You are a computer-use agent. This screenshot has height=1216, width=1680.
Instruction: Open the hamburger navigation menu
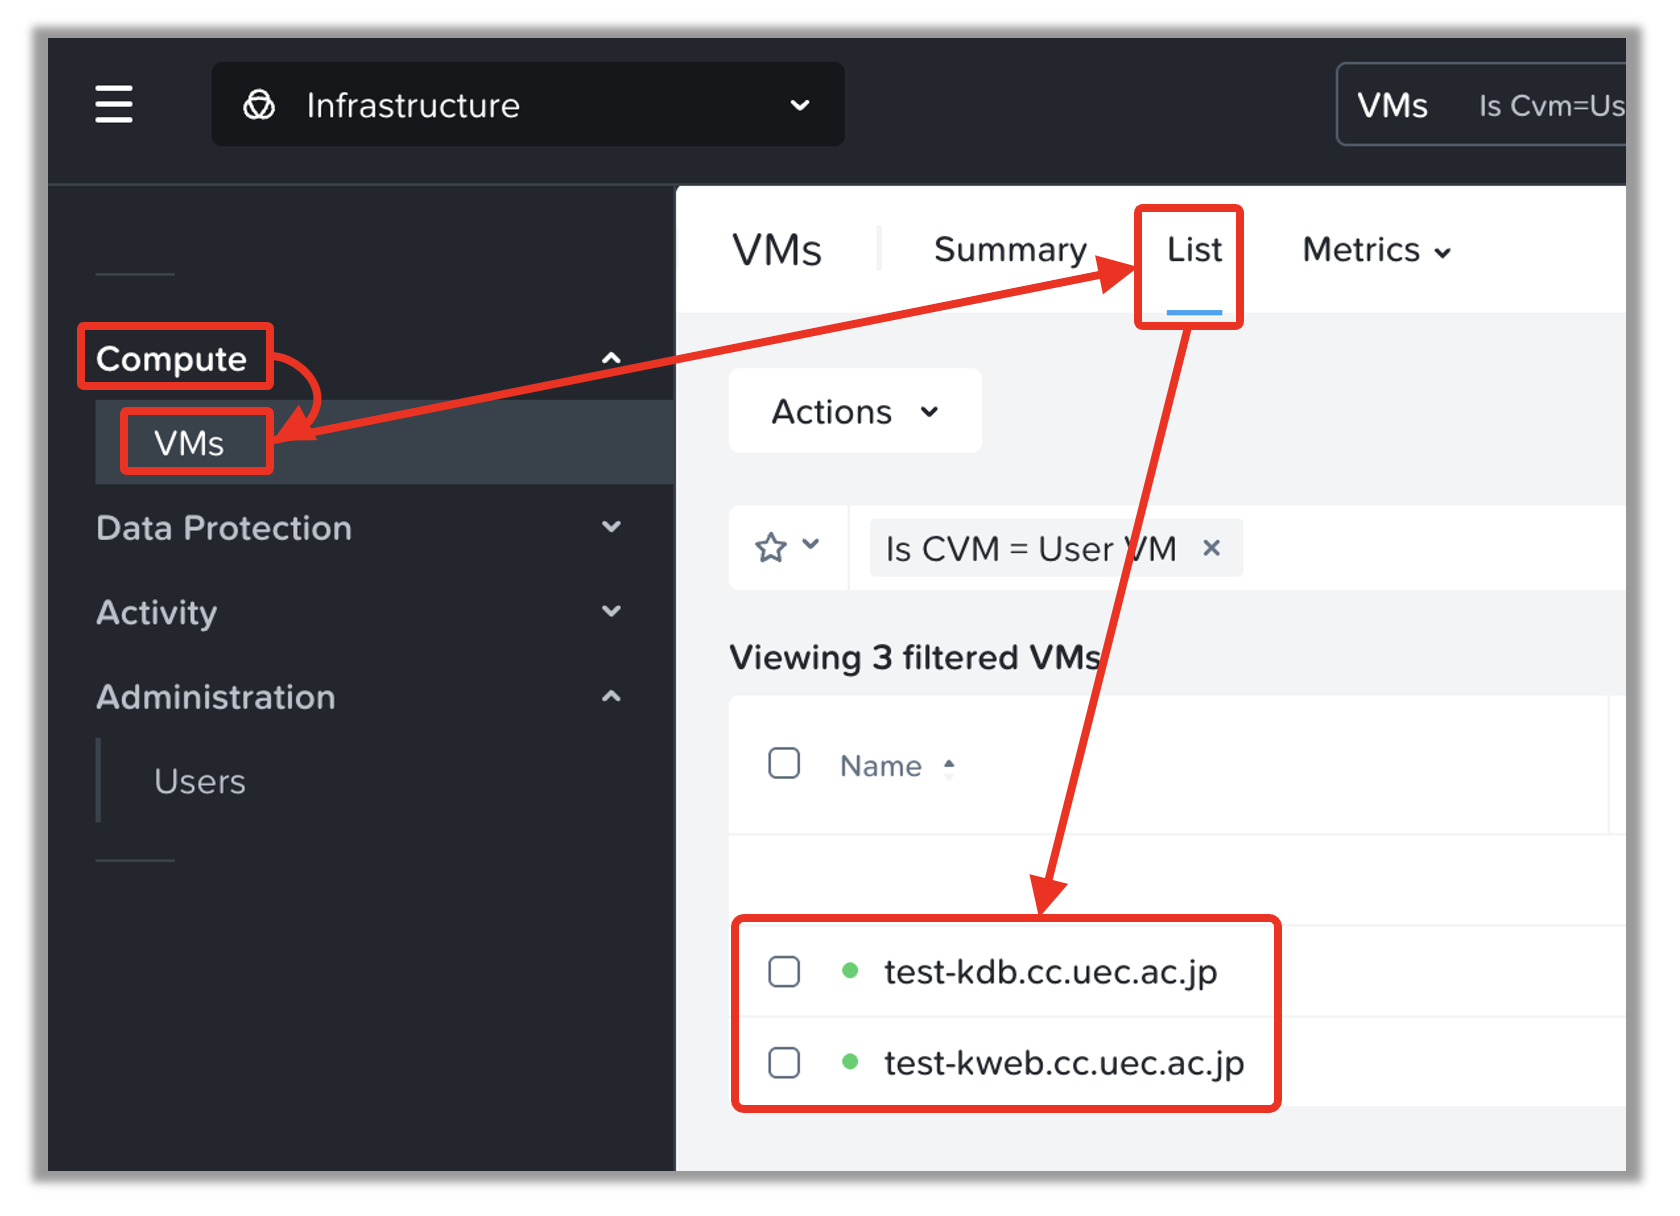point(114,104)
